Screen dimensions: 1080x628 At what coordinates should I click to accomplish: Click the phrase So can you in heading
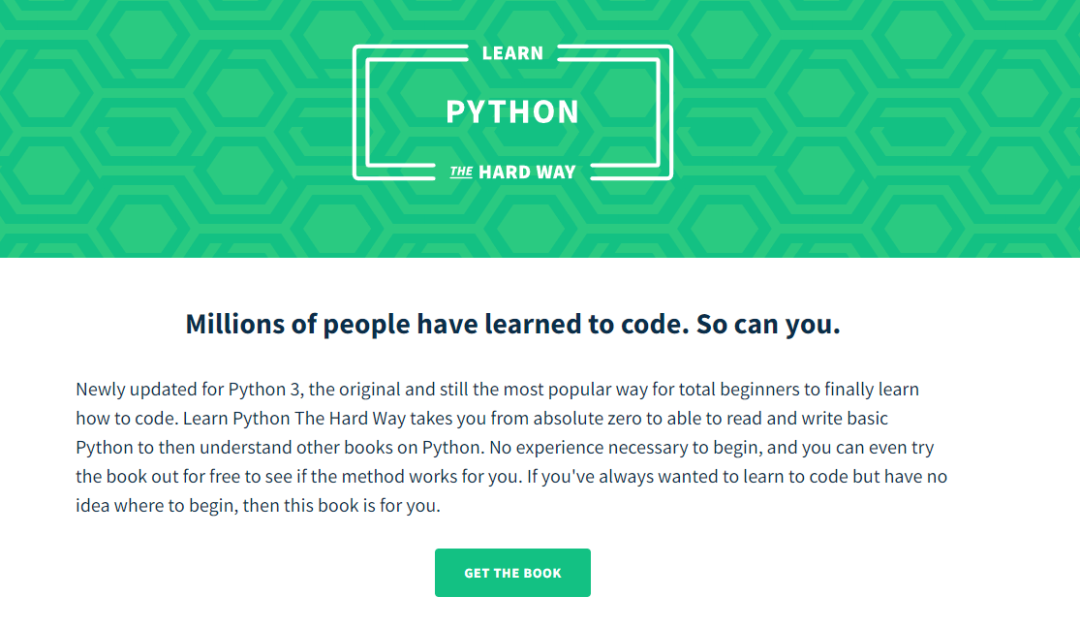pos(768,324)
